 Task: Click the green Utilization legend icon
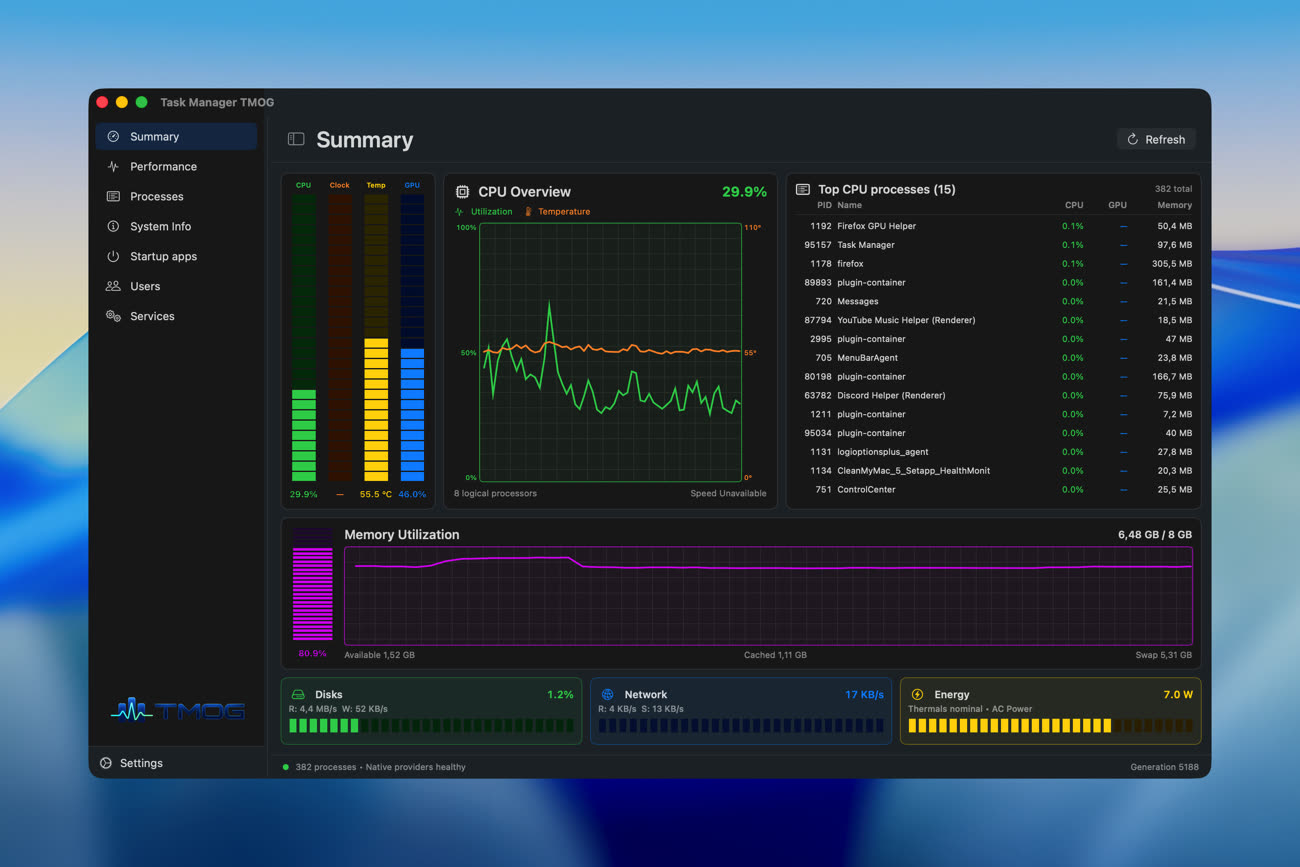tap(460, 212)
